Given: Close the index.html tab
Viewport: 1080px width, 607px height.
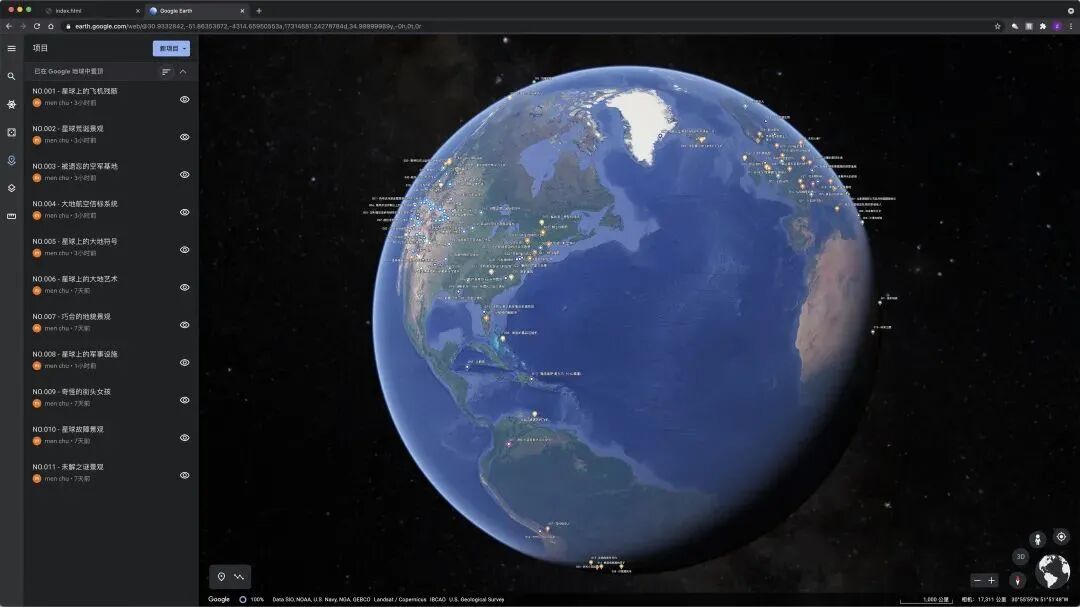Looking at the screenshot, I should (x=138, y=11).
